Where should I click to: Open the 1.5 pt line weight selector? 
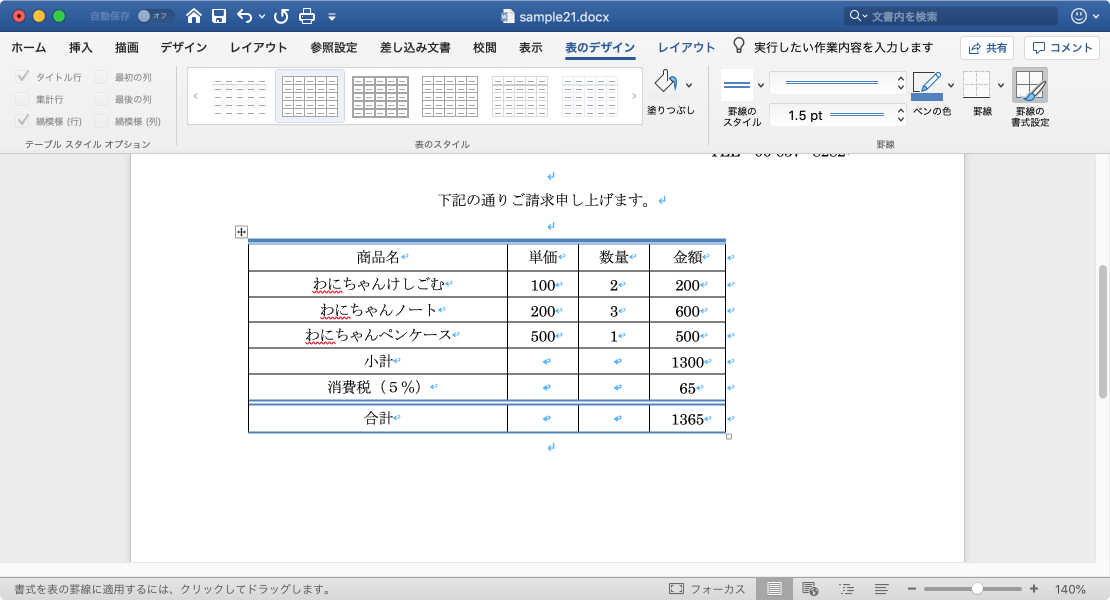point(837,115)
